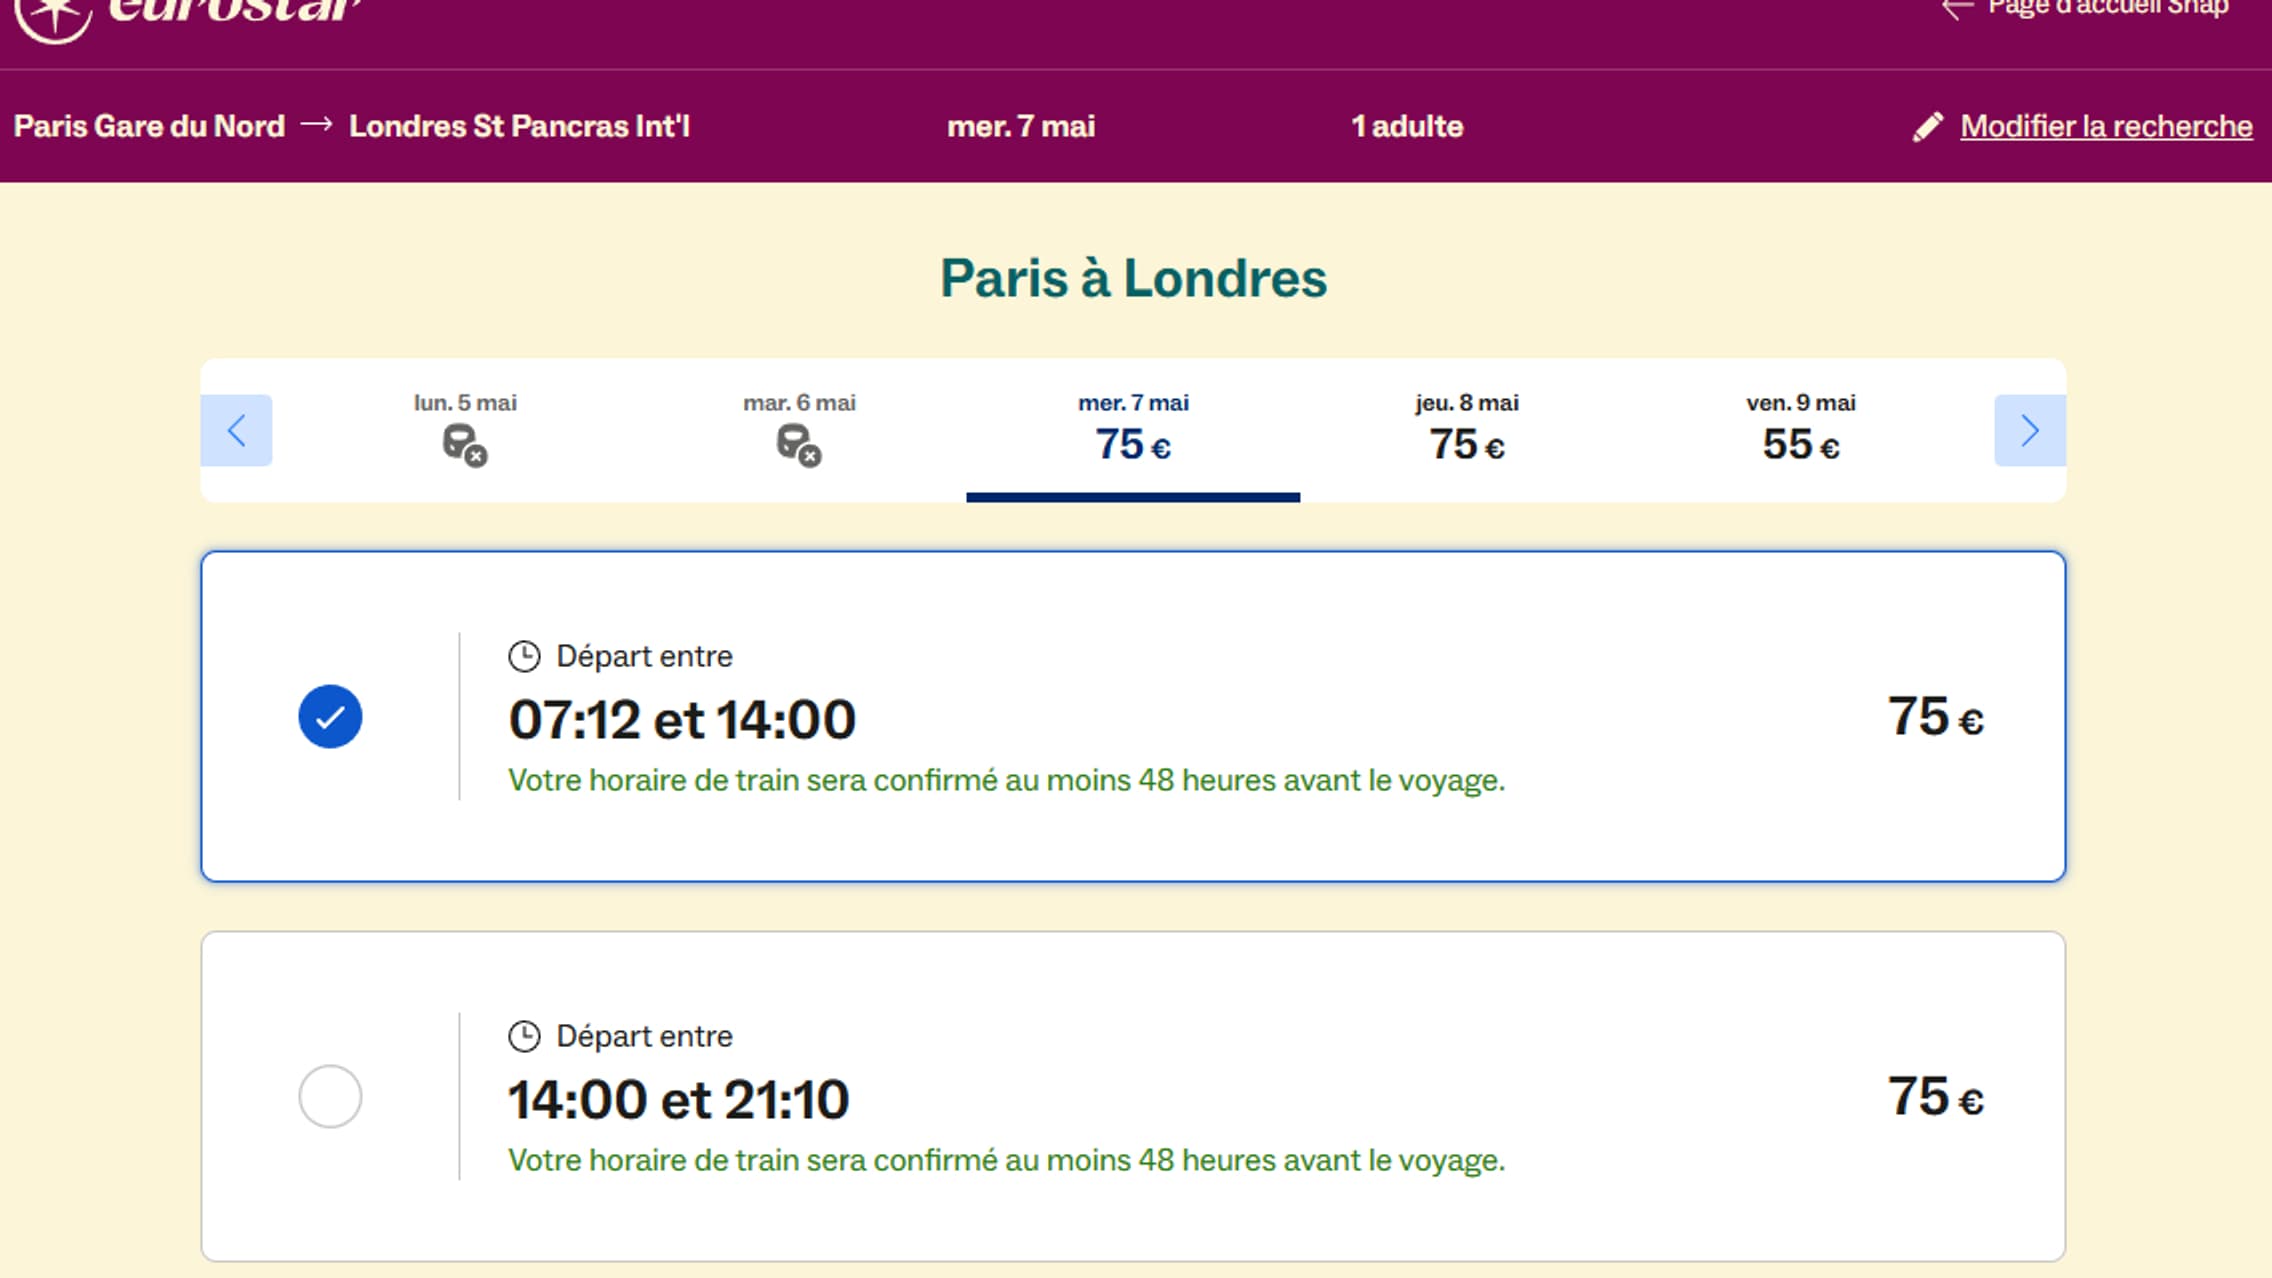Show later dates using the right chevron
This screenshot has width=2272, height=1278.
click(x=2031, y=430)
